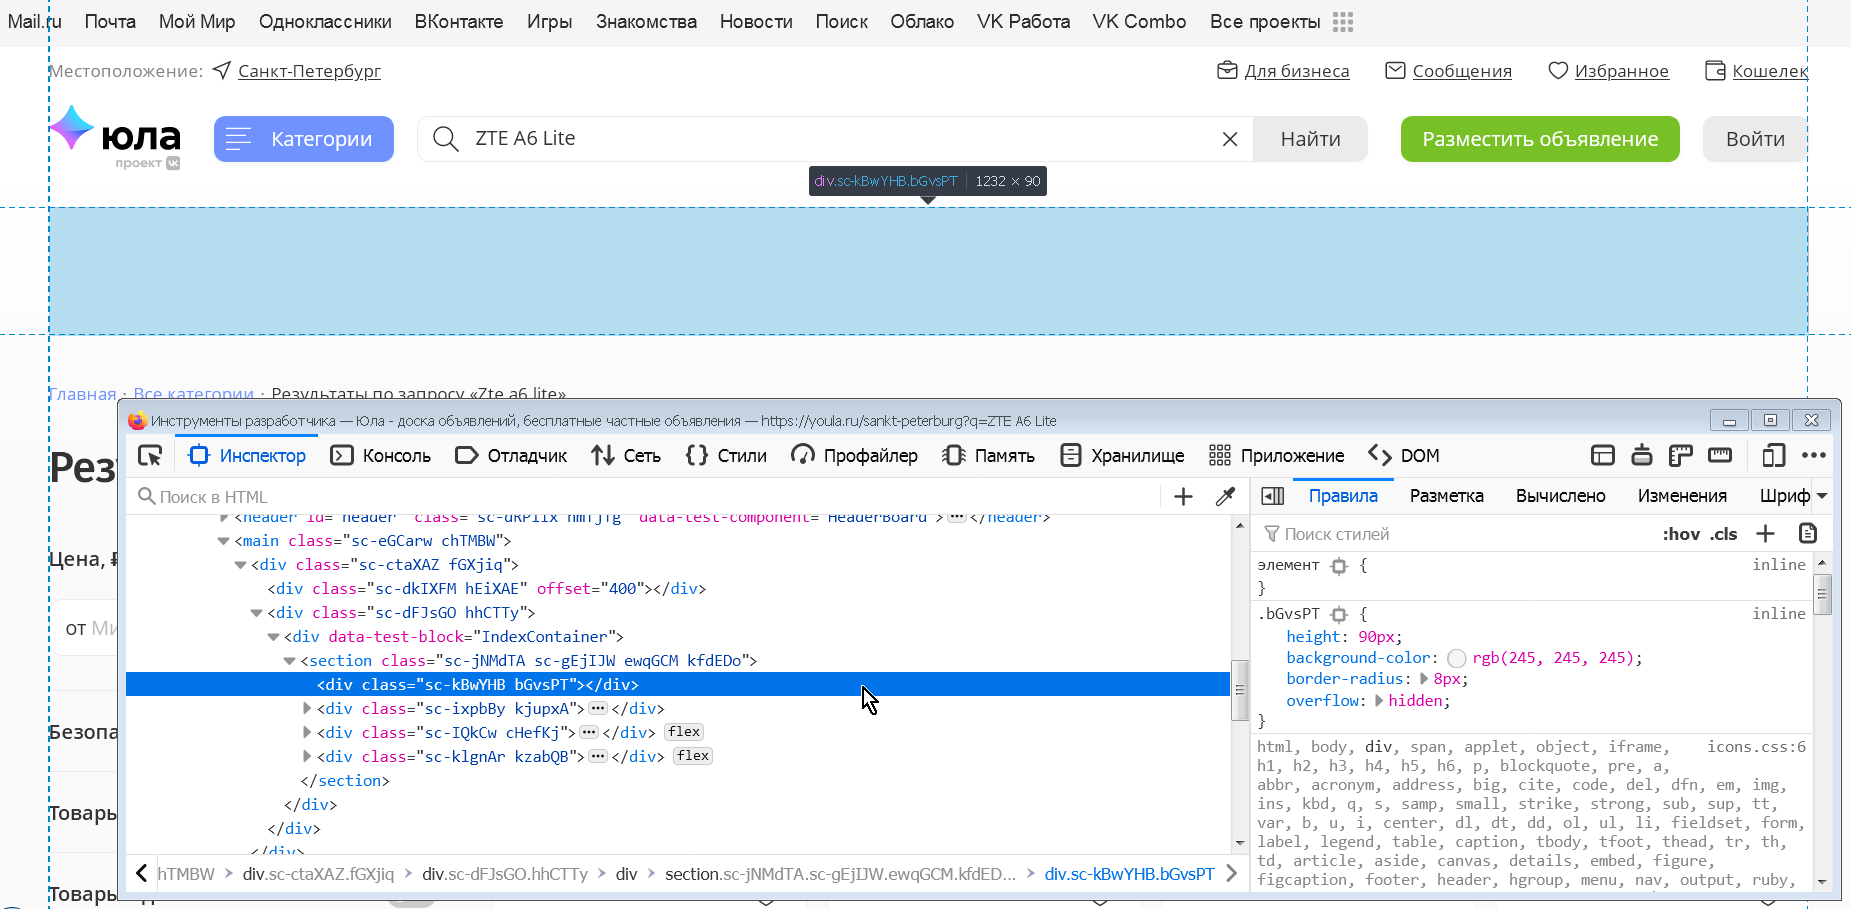Screen dimensions: 1851x909
Task: Collapse the section sc-jNMdTA node
Action: pos(289,660)
